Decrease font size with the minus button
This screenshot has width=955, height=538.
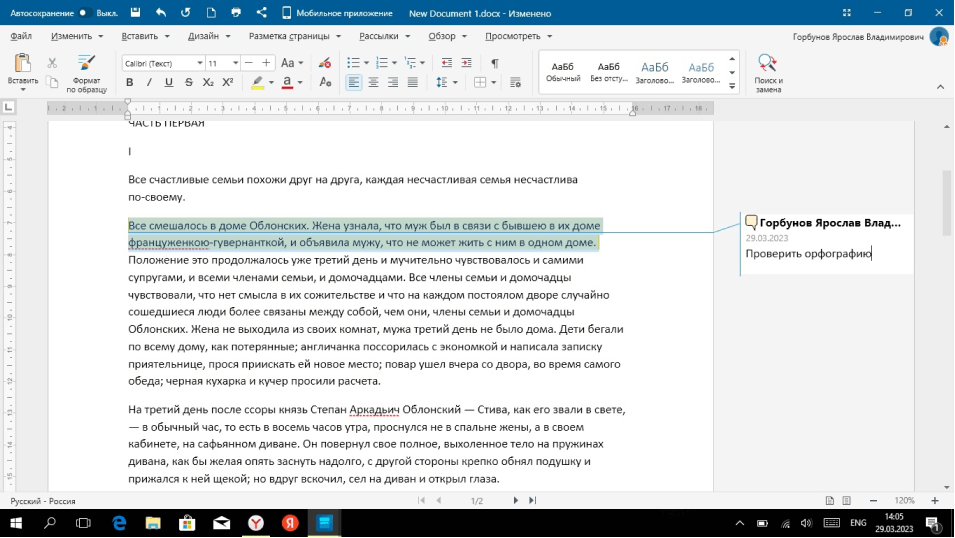(x=248, y=63)
